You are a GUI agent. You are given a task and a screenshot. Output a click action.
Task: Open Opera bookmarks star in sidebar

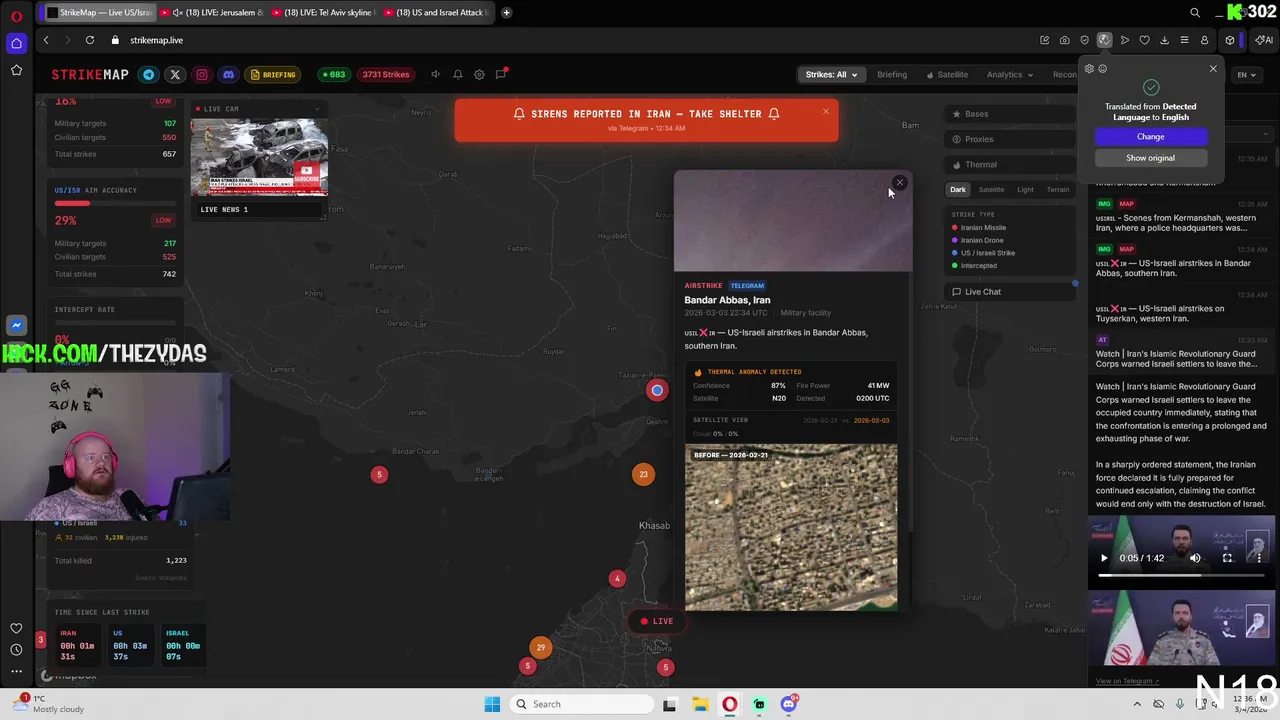16,70
